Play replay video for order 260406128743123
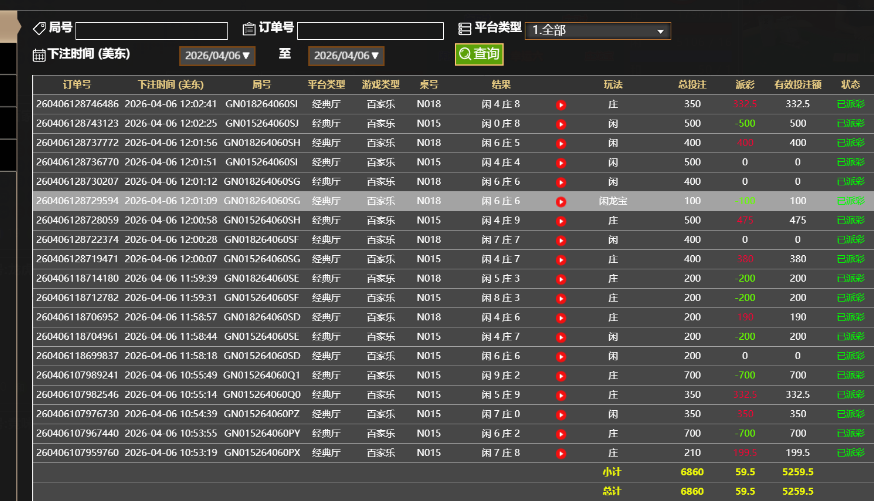The width and height of the screenshot is (874, 501). tap(561, 124)
